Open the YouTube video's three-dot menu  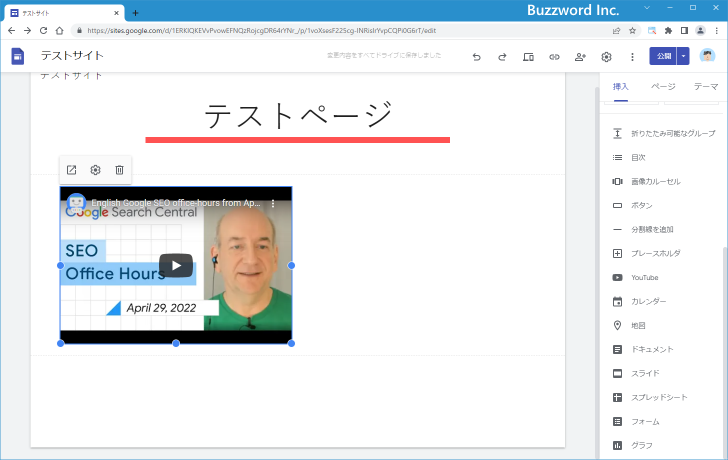273,203
